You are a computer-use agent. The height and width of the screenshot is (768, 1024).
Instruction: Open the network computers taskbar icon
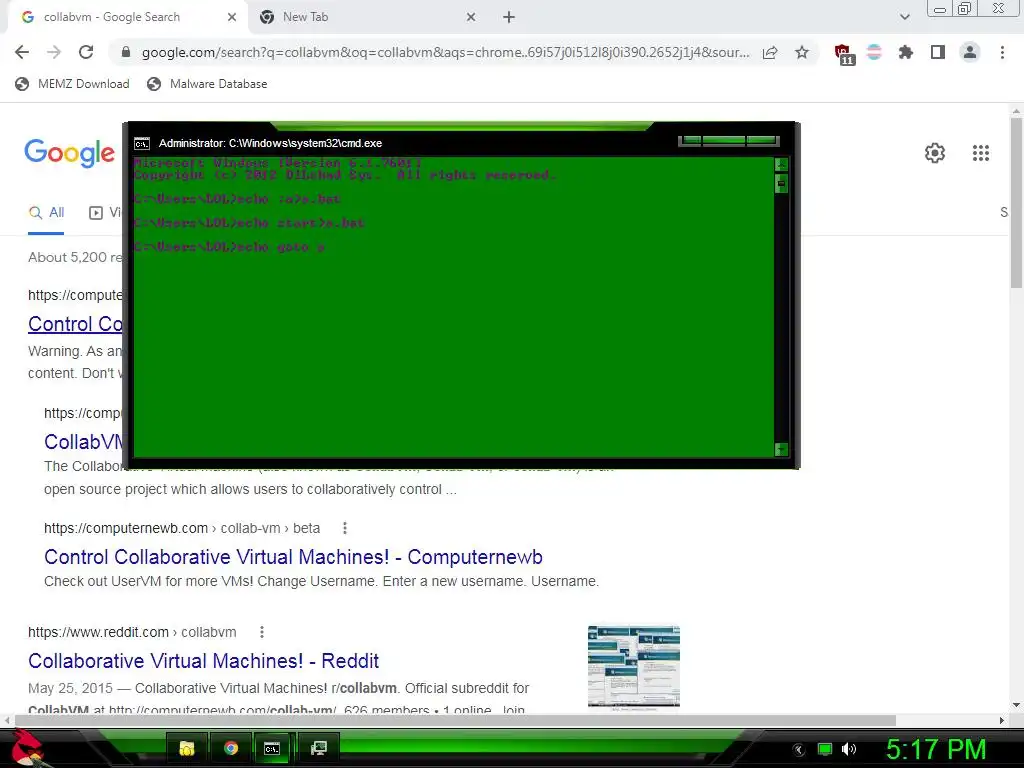point(319,748)
